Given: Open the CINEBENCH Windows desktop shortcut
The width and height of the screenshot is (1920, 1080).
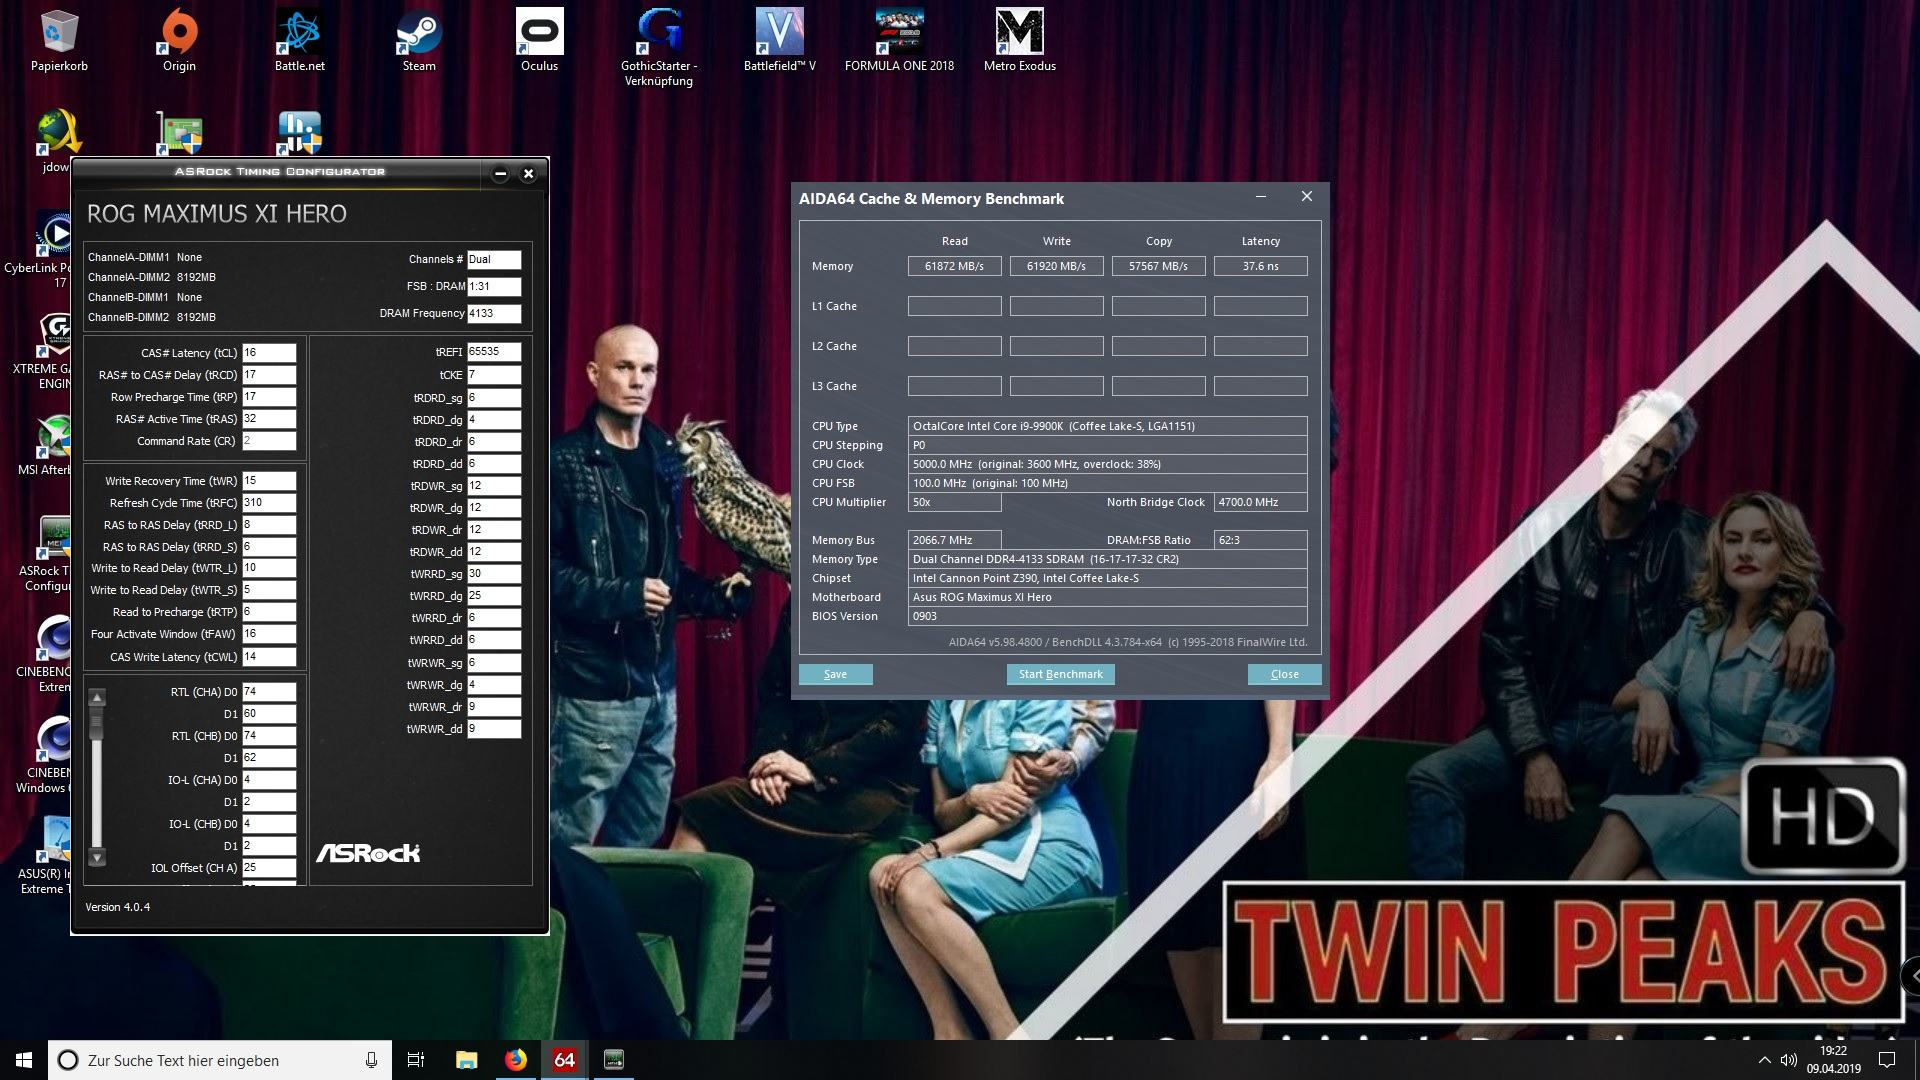Looking at the screenshot, I should click(x=44, y=755).
